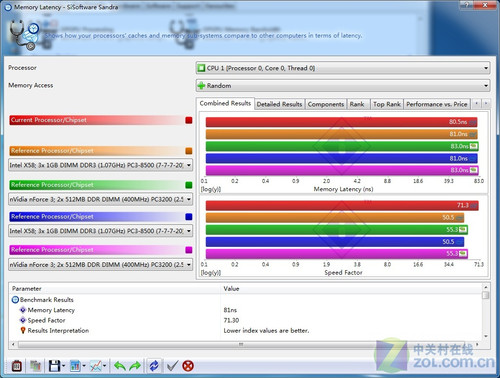Image resolution: width=500 pixels, height=378 pixels.
Task: Open the dropdown arrow beside line graph icon
Action: tap(105, 366)
